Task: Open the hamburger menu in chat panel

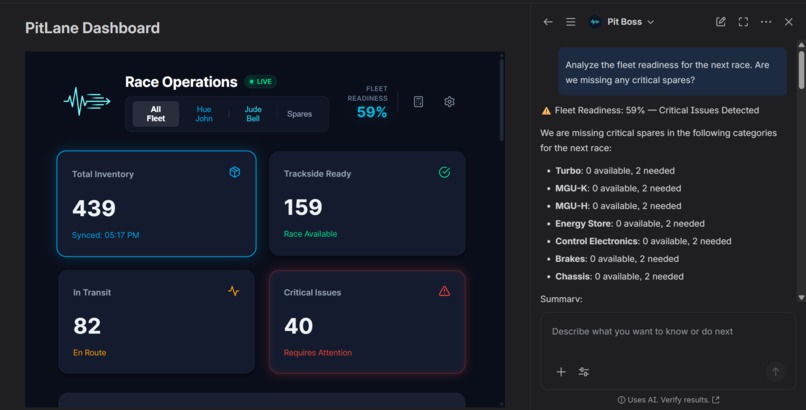Action: pyautogui.click(x=571, y=22)
